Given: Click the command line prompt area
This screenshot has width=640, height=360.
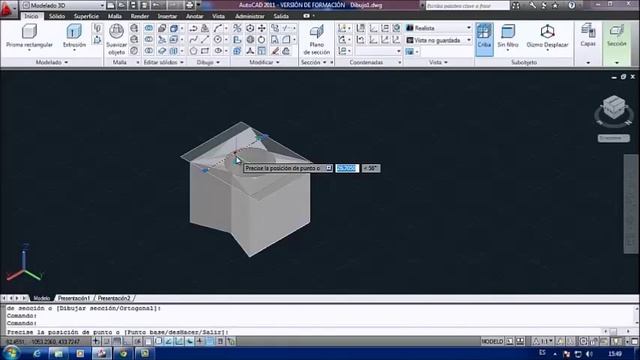Looking at the screenshot, I should click(x=302, y=332).
